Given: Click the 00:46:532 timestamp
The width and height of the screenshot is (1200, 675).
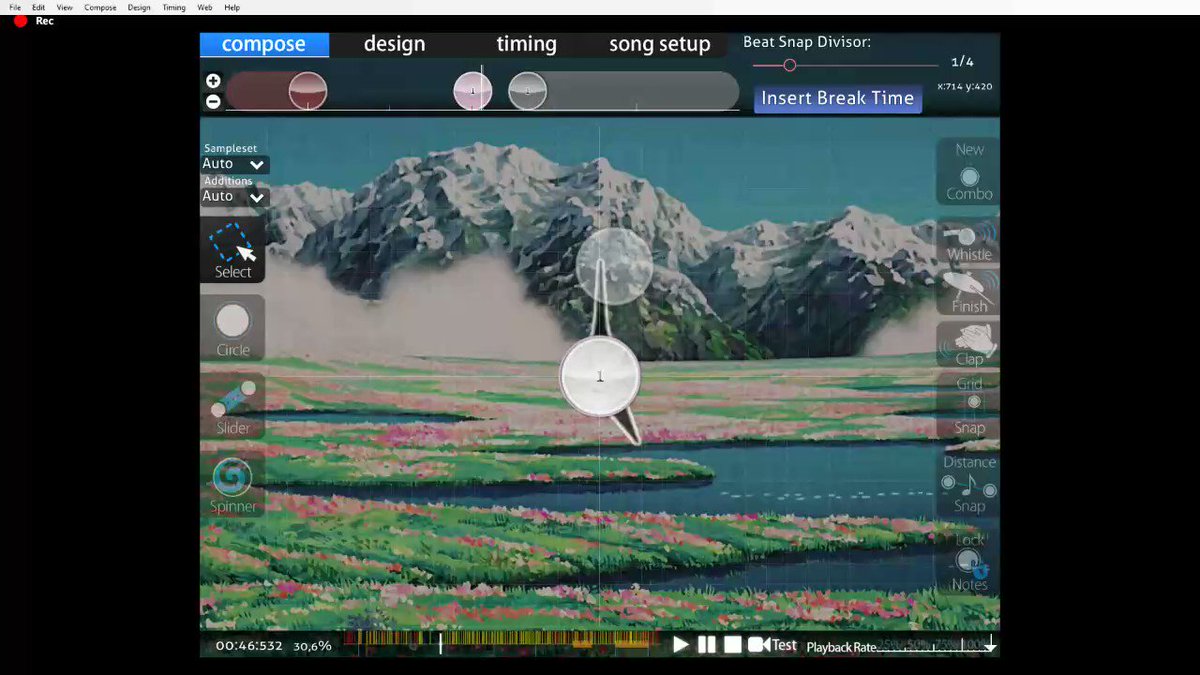Looking at the screenshot, I should (249, 646).
